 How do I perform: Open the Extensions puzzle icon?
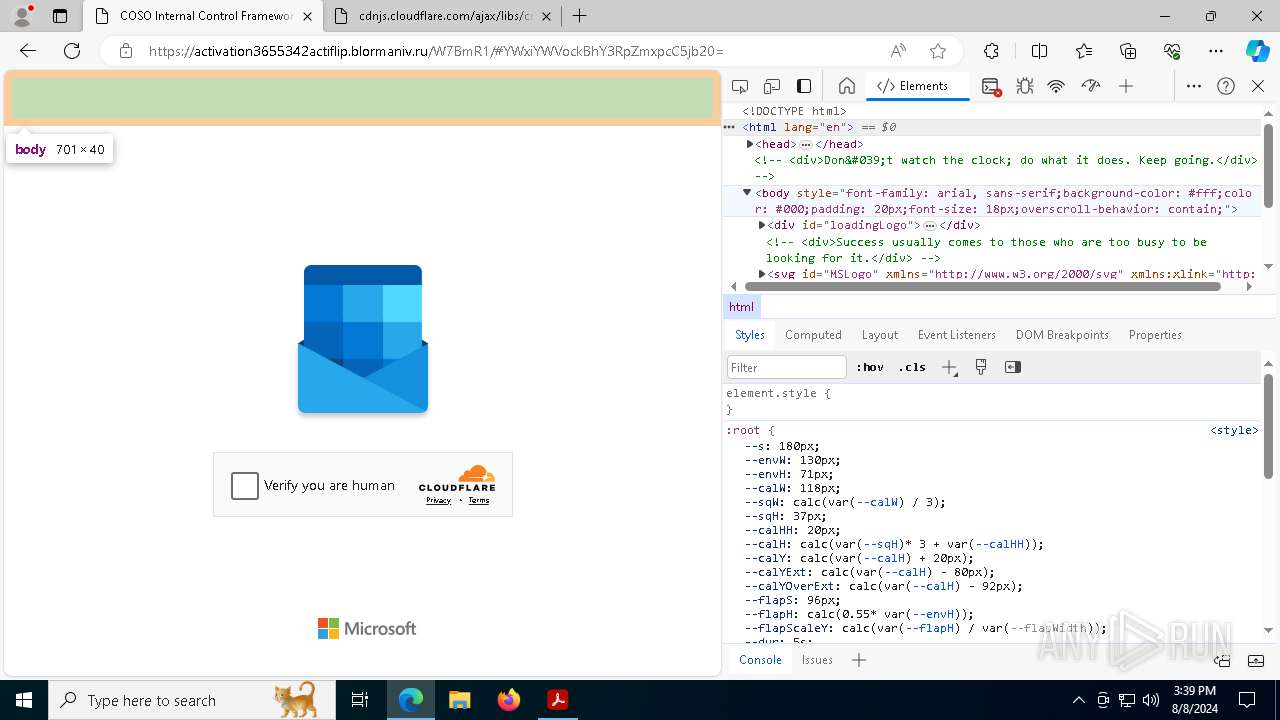[x=991, y=51]
